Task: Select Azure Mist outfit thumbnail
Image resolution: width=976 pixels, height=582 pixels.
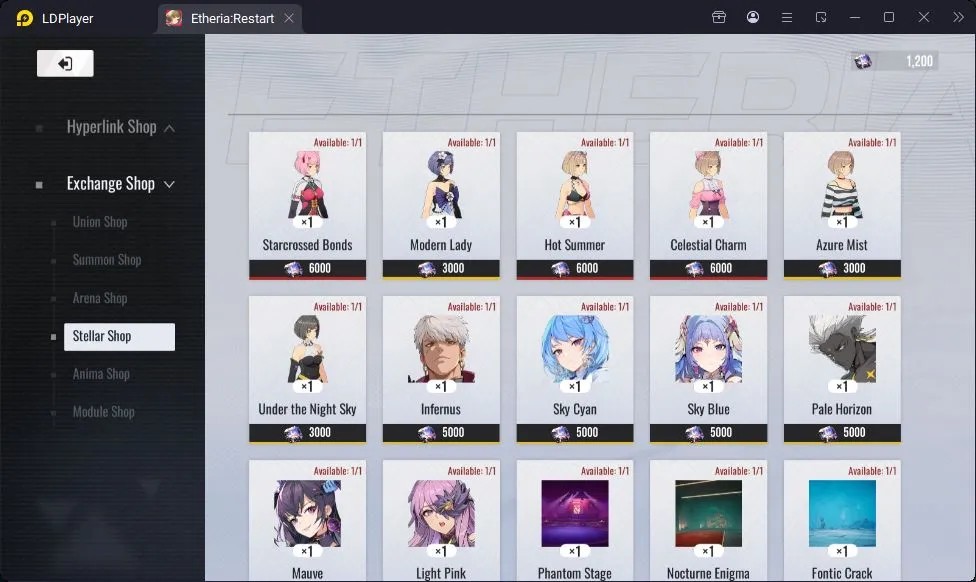Action: pos(842,185)
